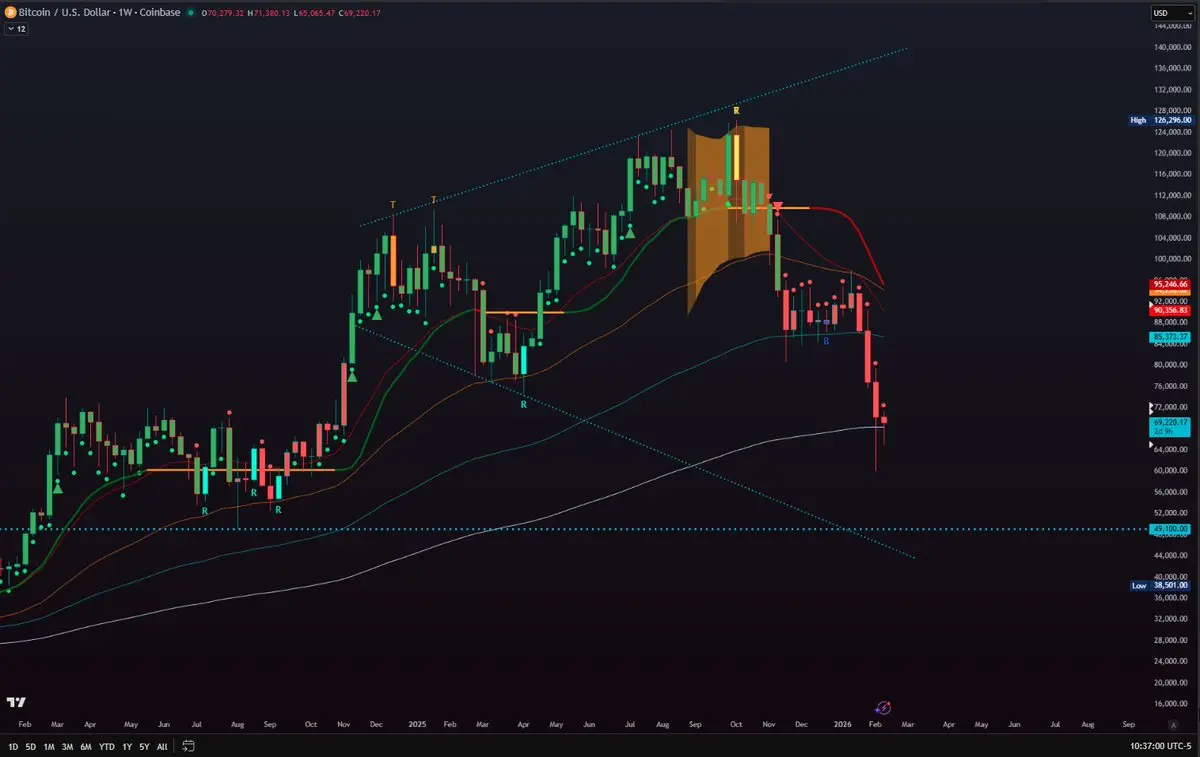Select the 5Y time range
Image resolution: width=1200 pixels, height=757 pixels.
[x=145, y=746]
